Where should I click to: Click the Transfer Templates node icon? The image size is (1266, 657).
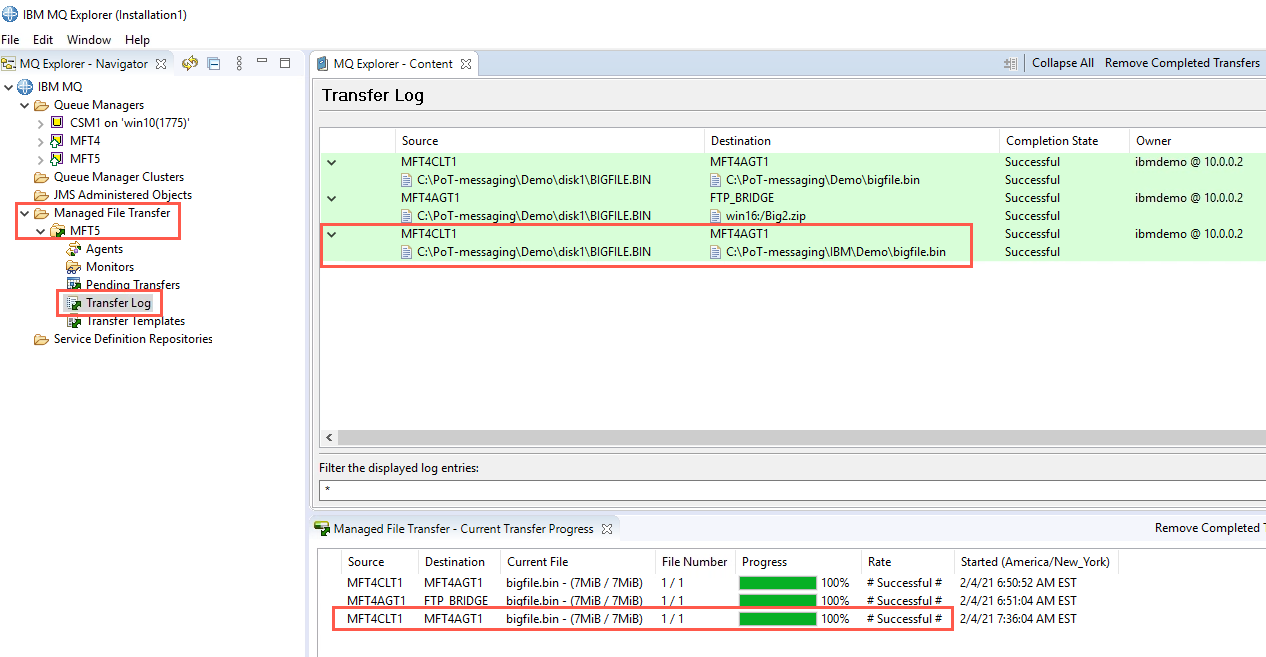click(x=73, y=321)
